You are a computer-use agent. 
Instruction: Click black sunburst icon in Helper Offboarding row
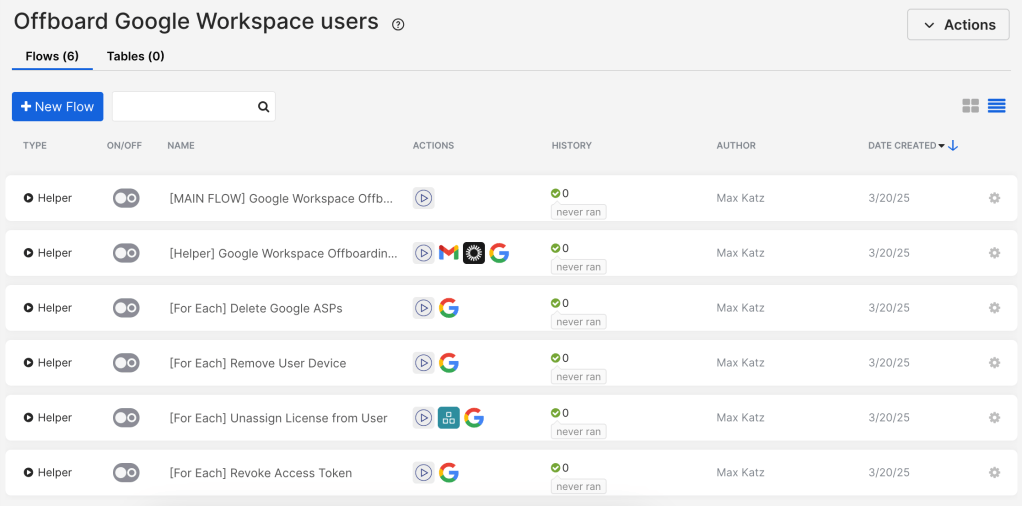(474, 253)
